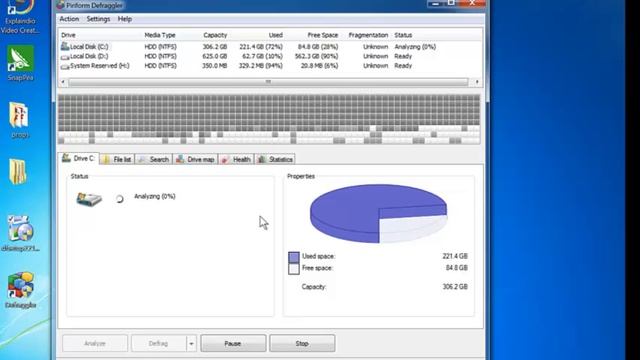Open the SnapPea desktop shortcut
The image size is (640, 360).
[x=20, y=63]
